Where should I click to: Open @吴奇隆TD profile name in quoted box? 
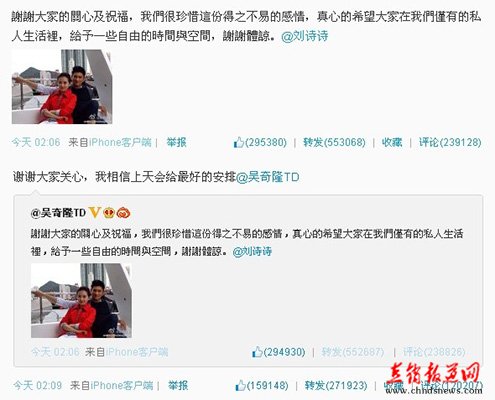pos(59,213)
